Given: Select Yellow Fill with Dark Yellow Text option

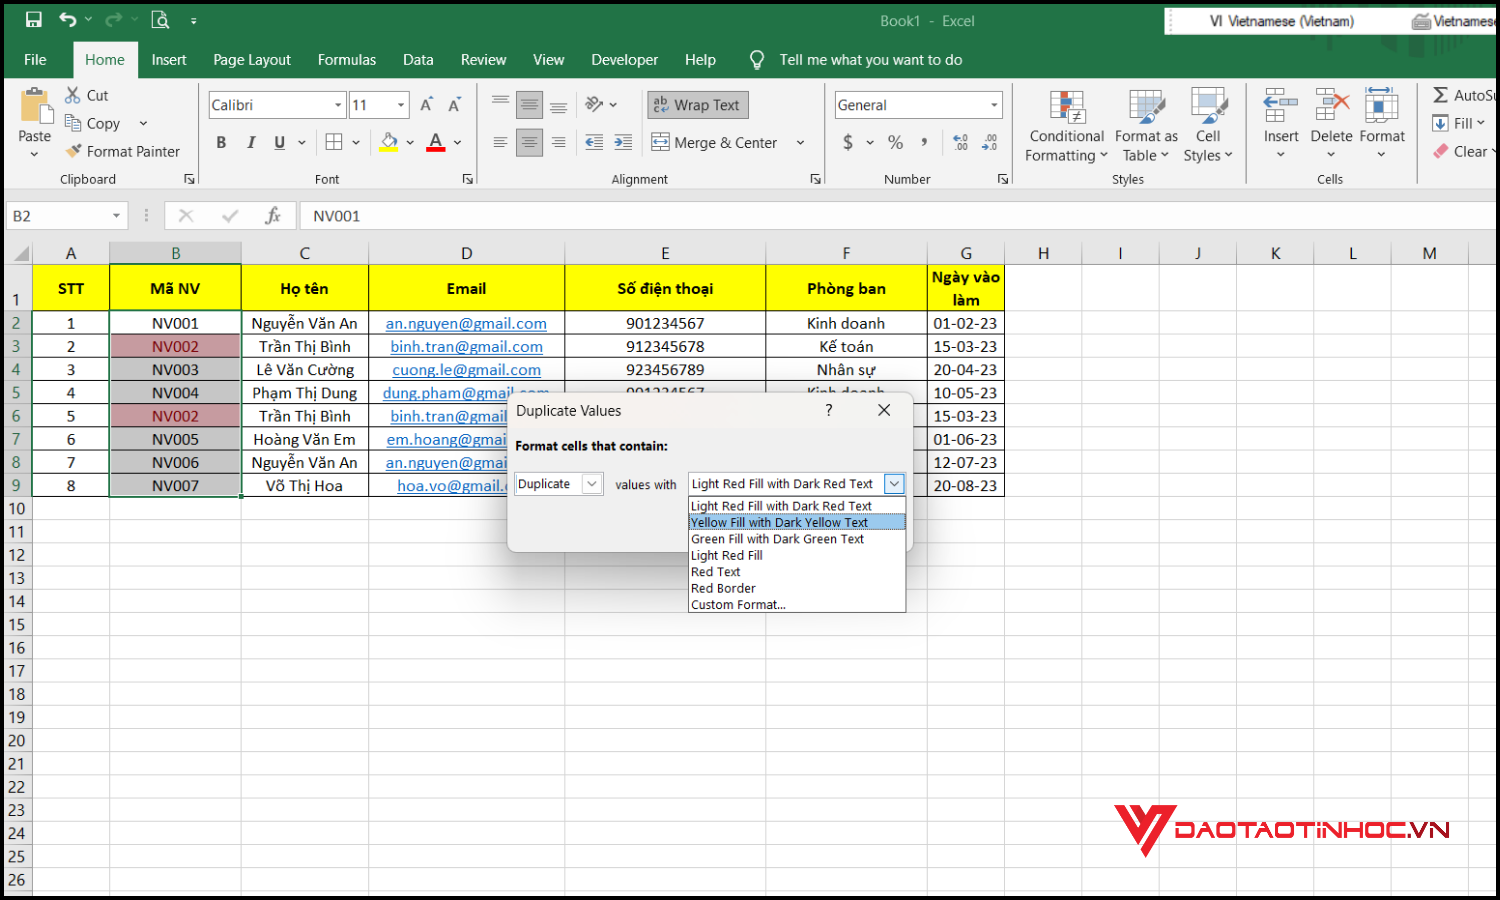Looking at the screenshot, I should pos(797,522).
